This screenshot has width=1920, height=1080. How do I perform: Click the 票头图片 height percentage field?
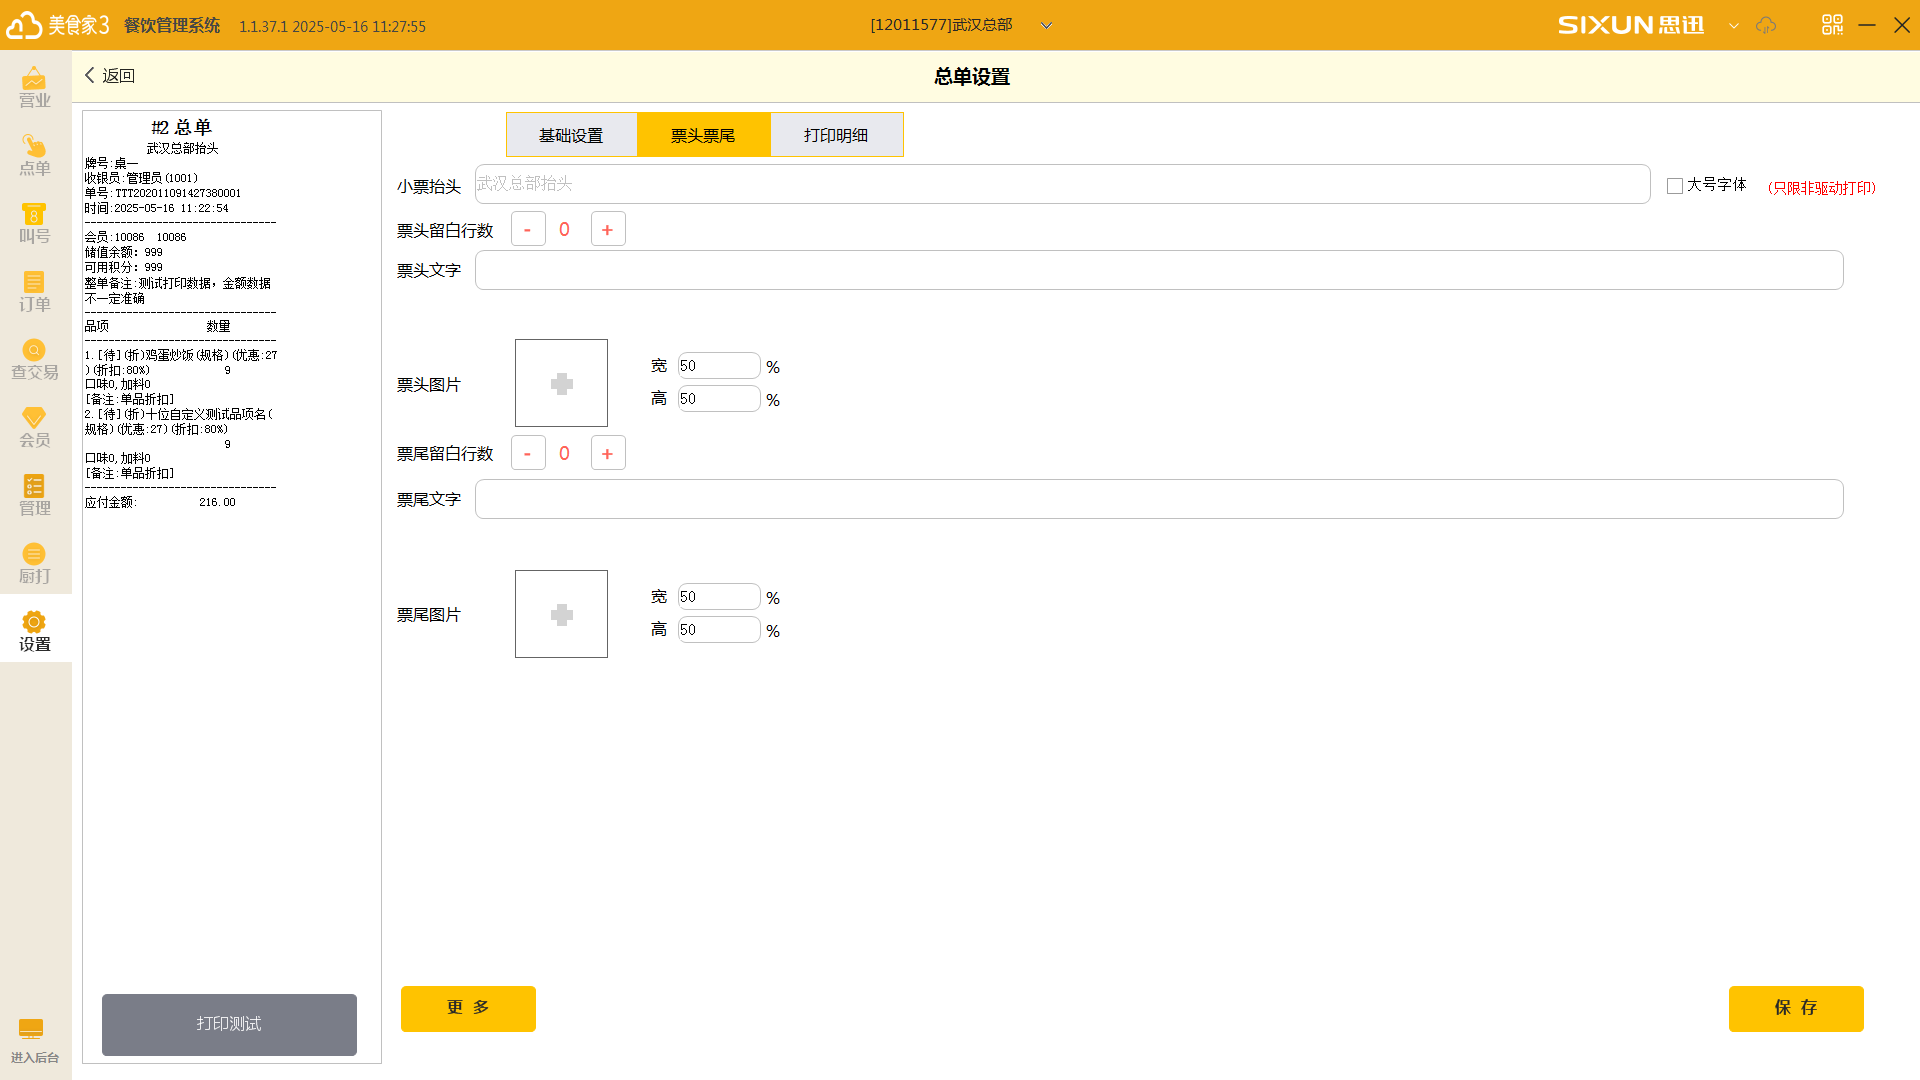pos(719,398)
